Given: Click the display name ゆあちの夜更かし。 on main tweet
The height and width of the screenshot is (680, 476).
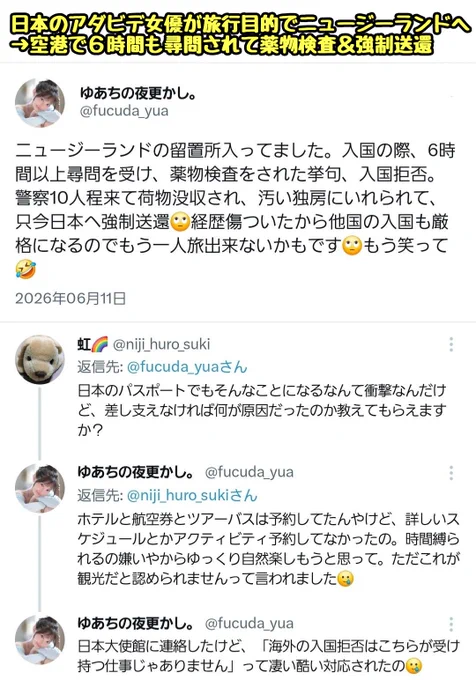Looking at the screenshot, I should [137, 93].
